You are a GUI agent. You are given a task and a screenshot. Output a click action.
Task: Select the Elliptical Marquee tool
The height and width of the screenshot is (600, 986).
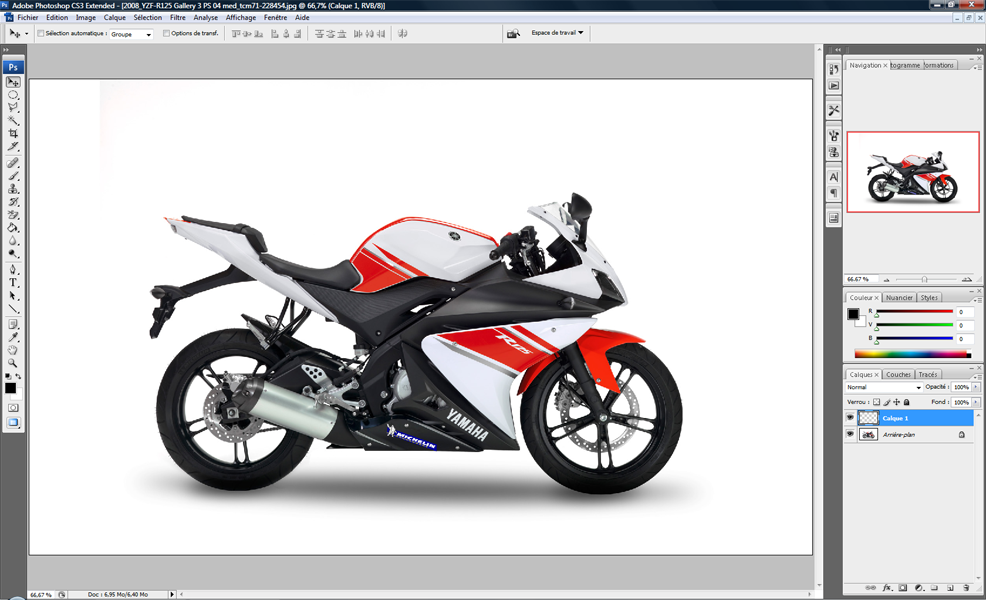point(13,95)
